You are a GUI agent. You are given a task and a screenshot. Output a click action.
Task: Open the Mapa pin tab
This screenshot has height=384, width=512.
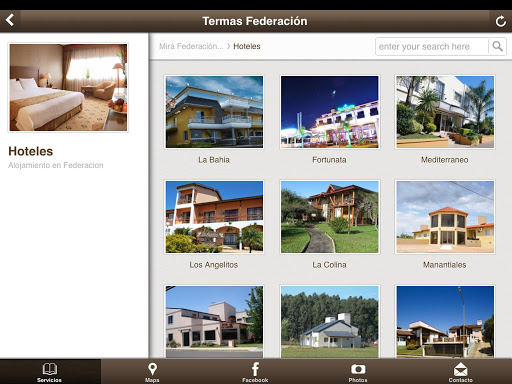(x=152, y=372)
